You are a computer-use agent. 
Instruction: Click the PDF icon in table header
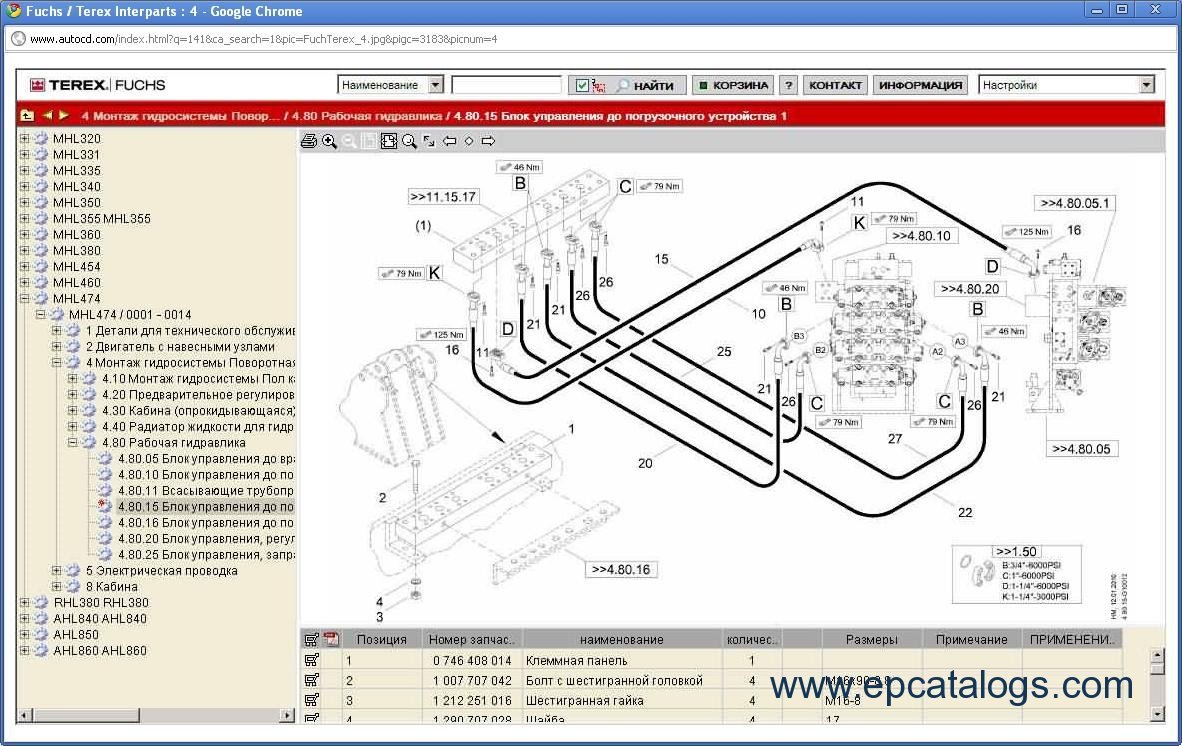click(x=331, y=640)
